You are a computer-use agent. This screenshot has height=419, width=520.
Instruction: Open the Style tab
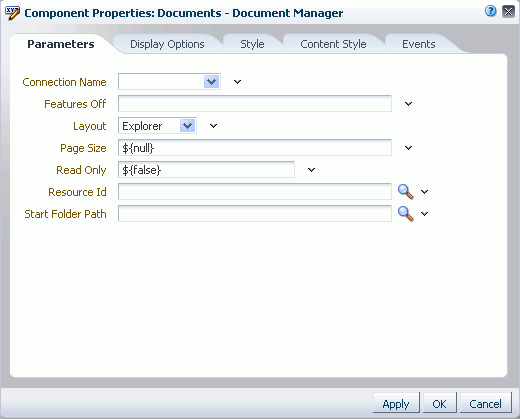point(252,44)
